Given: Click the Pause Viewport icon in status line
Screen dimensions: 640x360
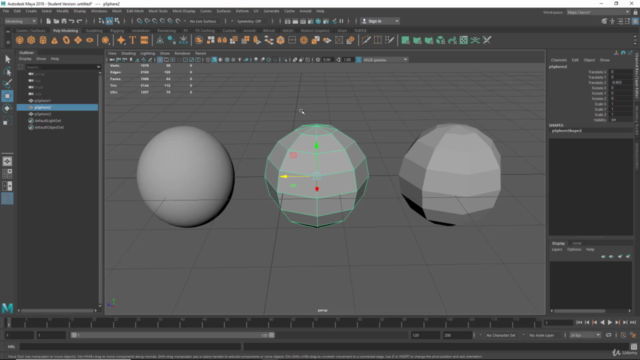Looking at the screenshot, I should pyautogui.click(x=342, y=21).
